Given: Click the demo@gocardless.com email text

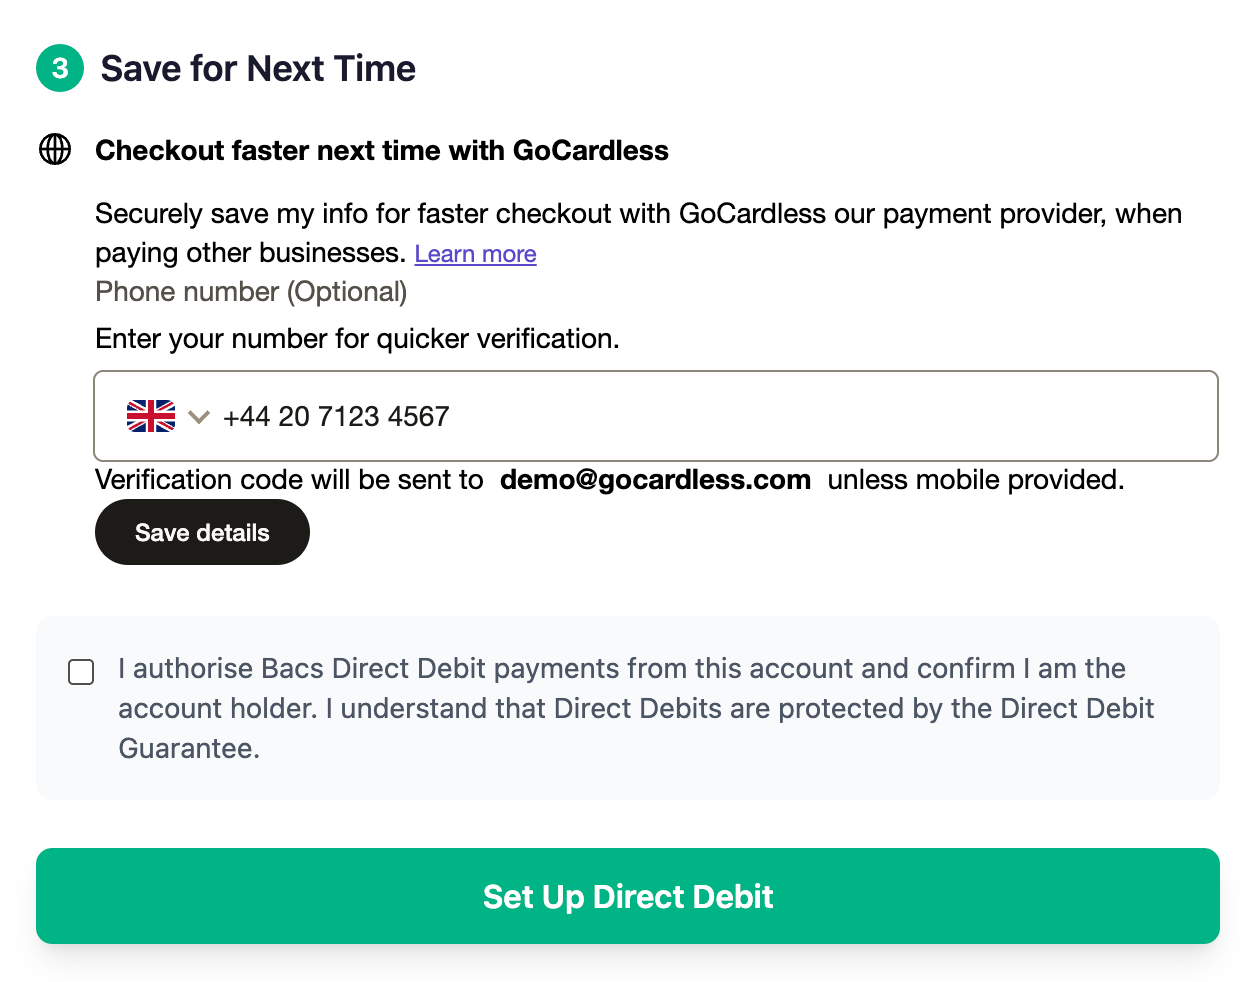Looking at the screenshot, I should [655, 480].
